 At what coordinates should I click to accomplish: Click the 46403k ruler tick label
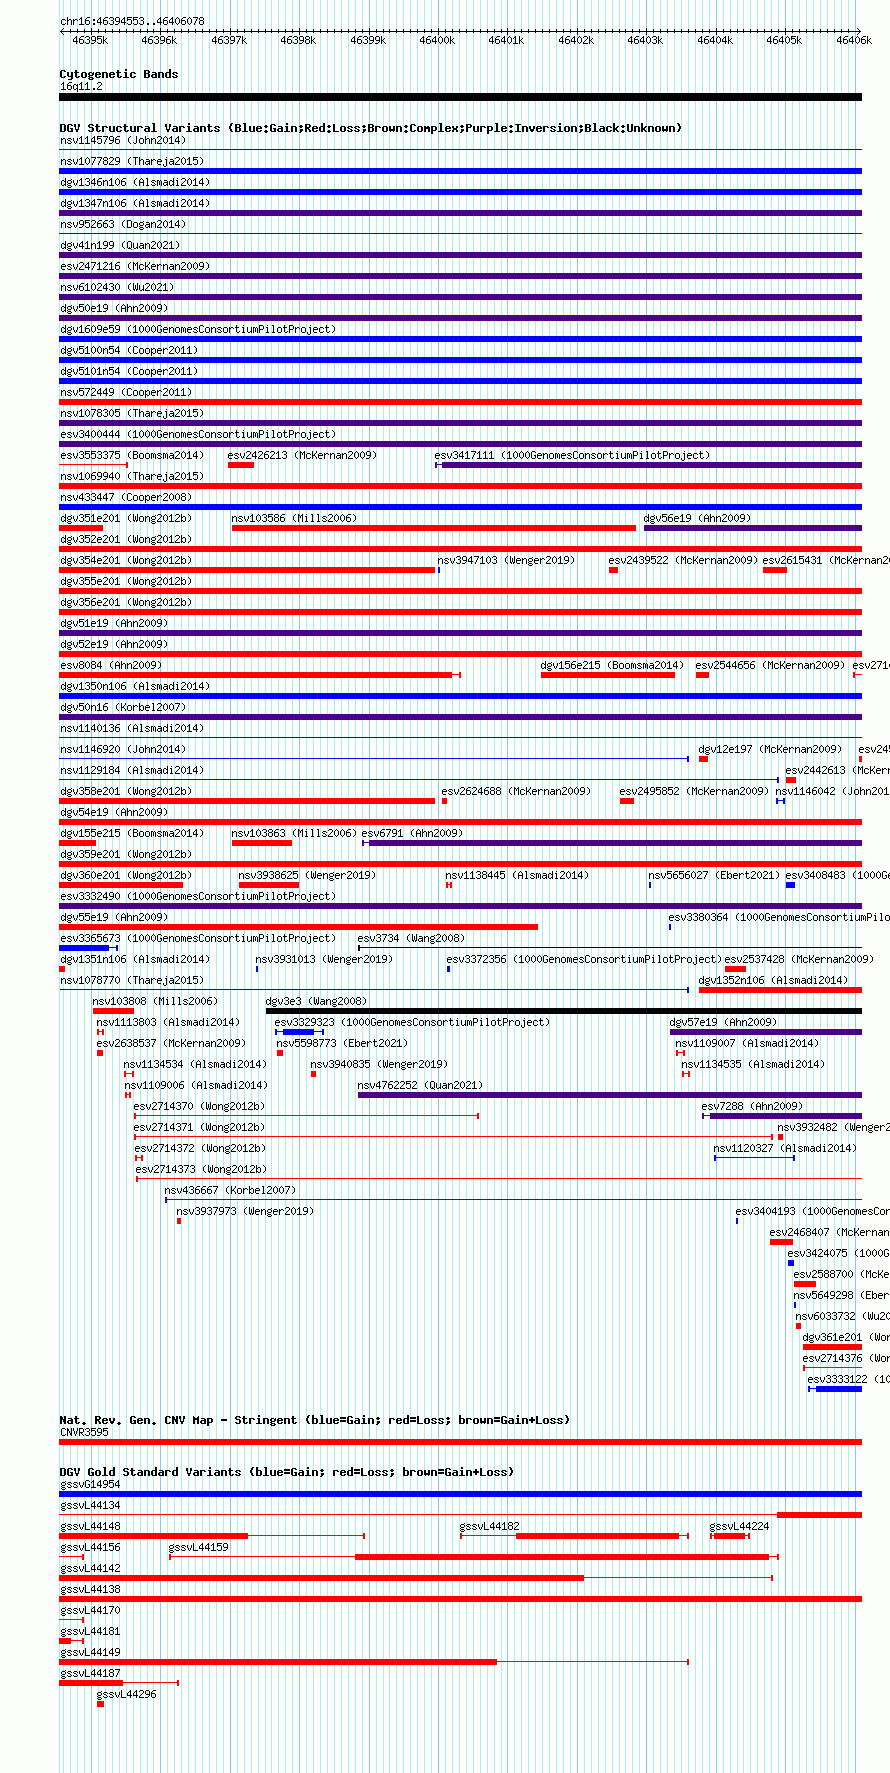[645, 40]
